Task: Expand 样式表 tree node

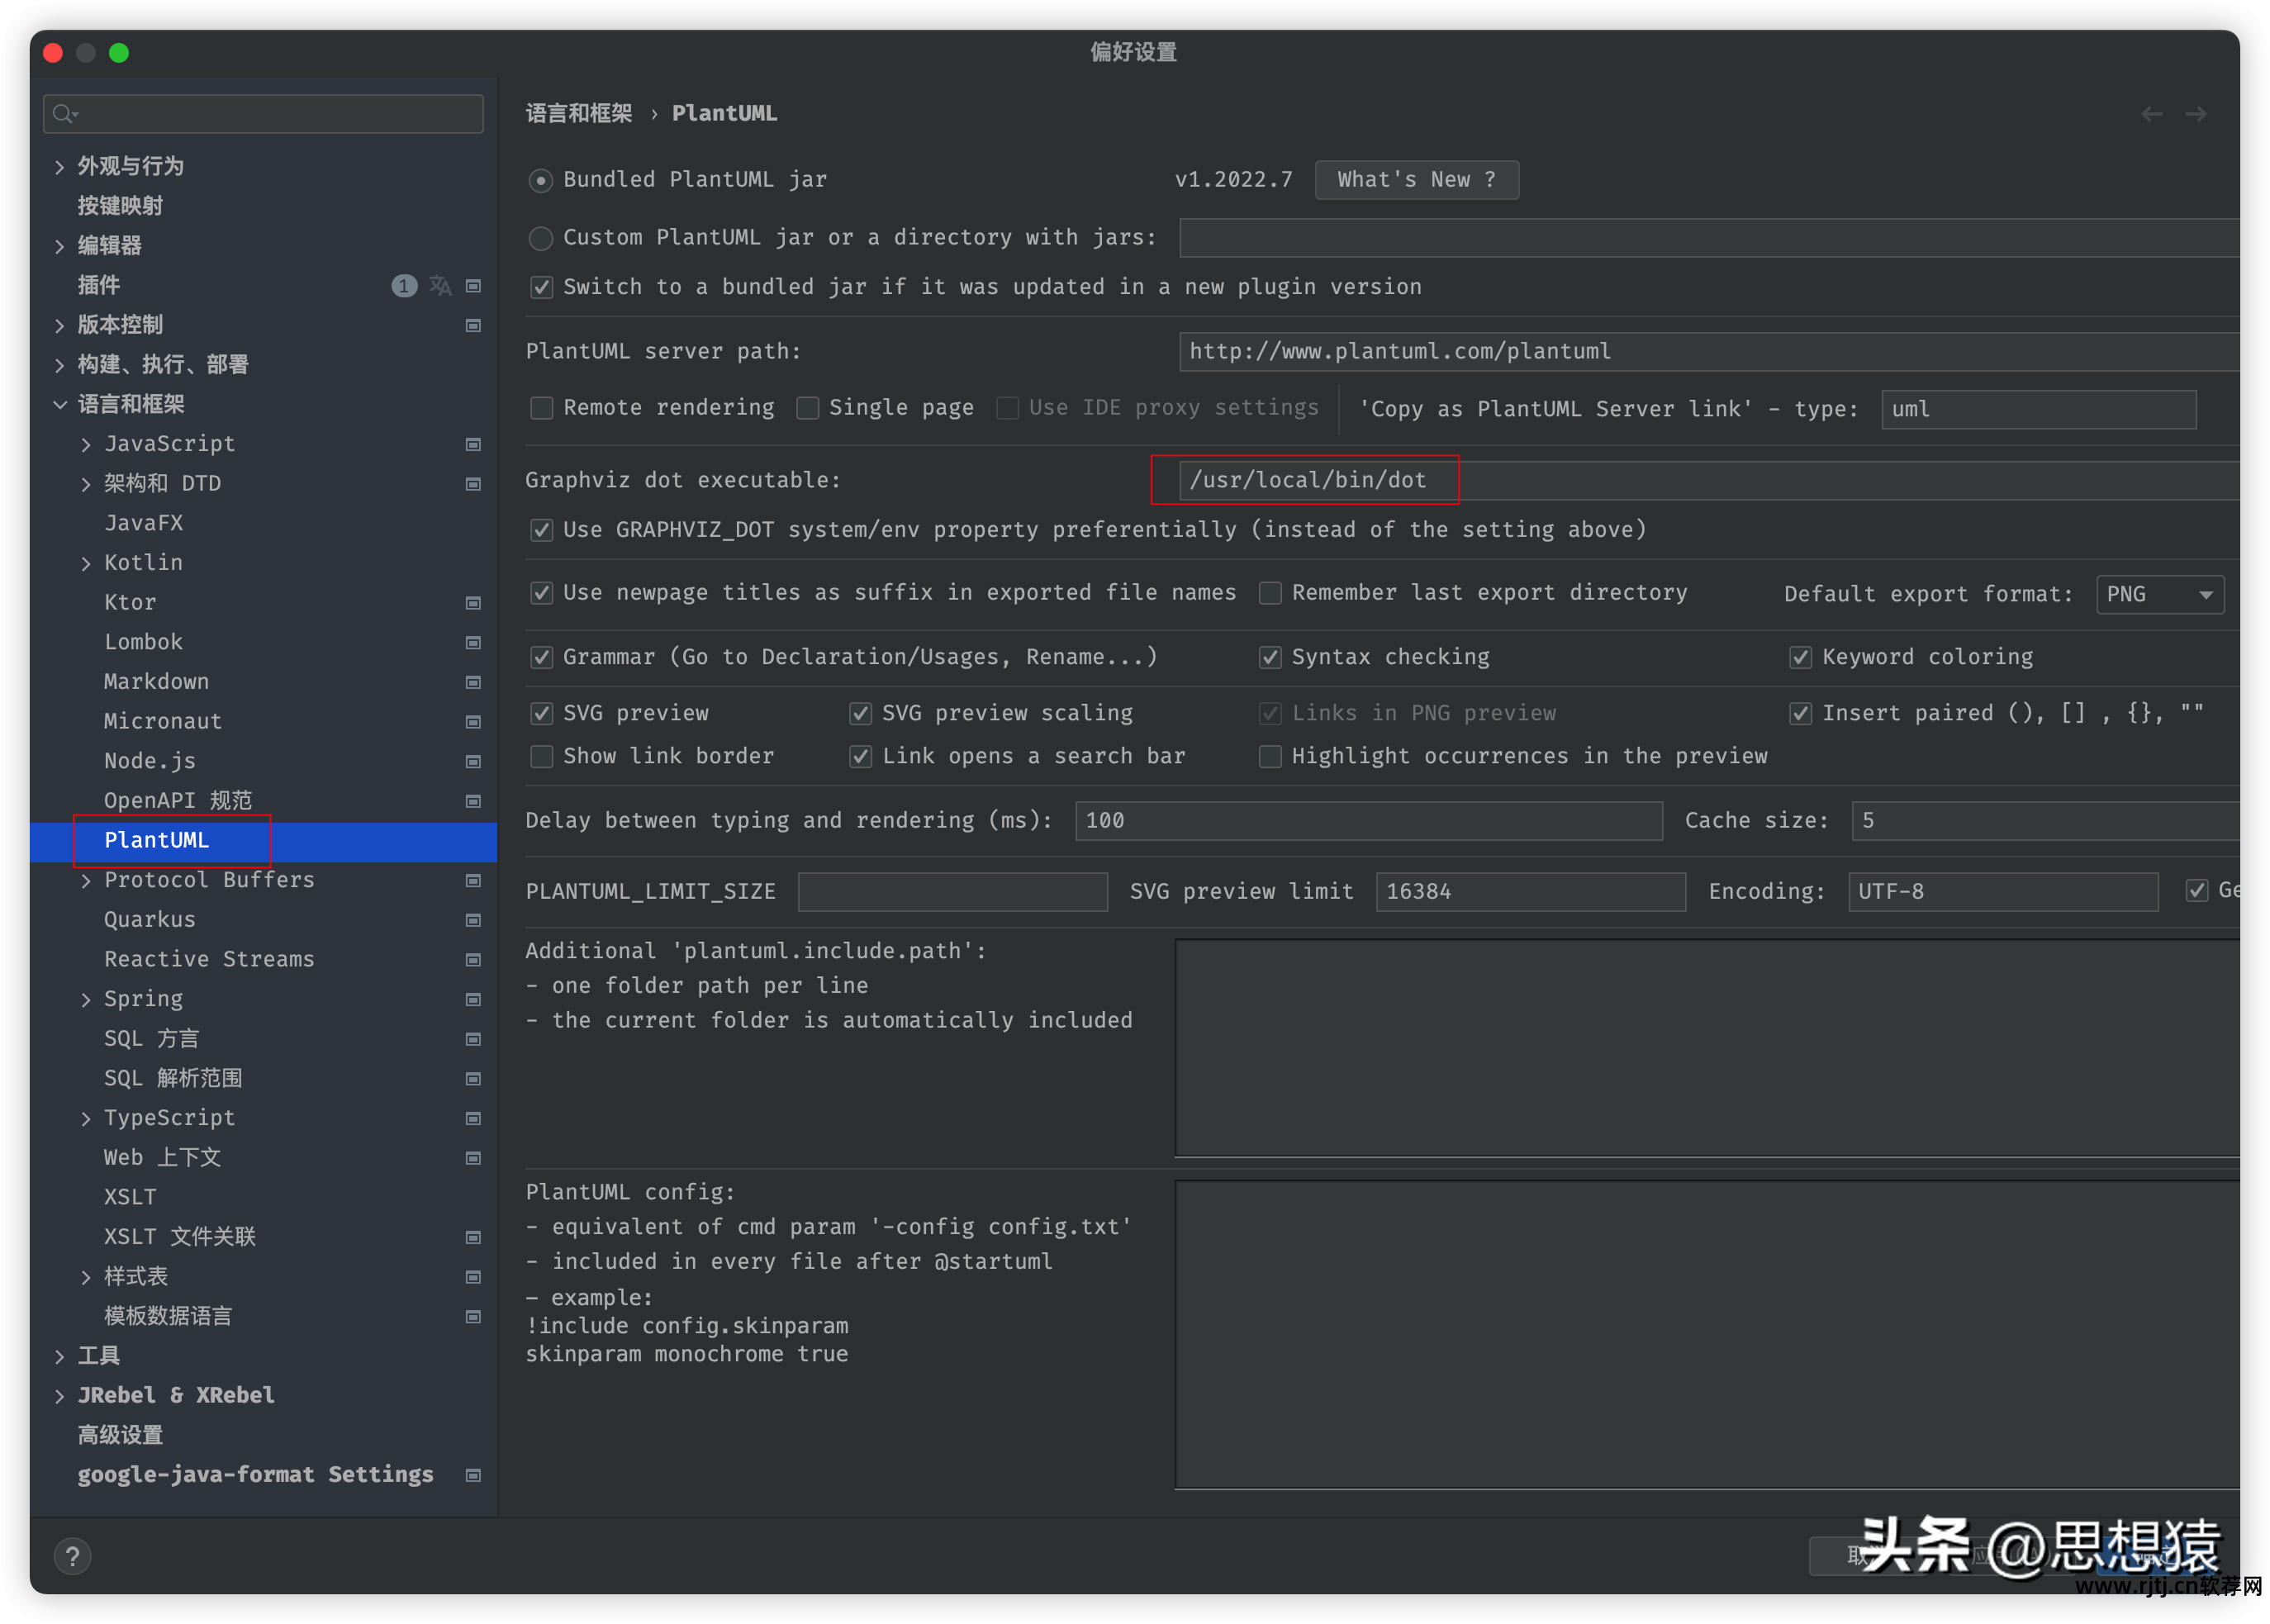Action: click(x=86, y=1277)
